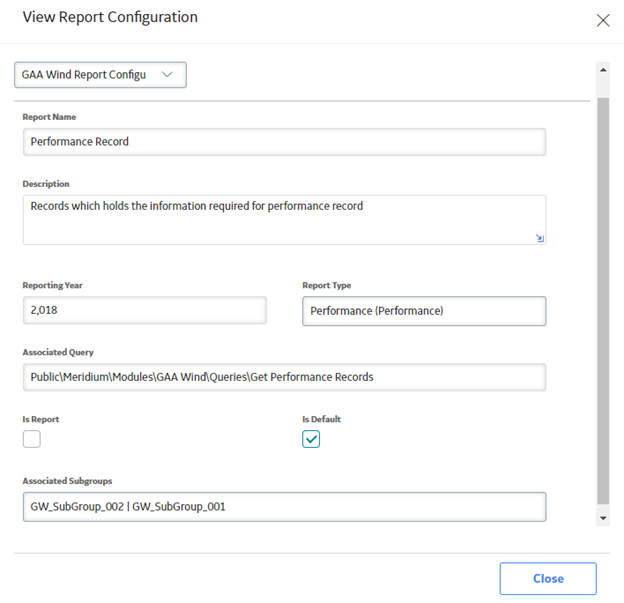Click the Associated Query path field
624x603 pixels.
pyautogui.click(x=284, y=377)
